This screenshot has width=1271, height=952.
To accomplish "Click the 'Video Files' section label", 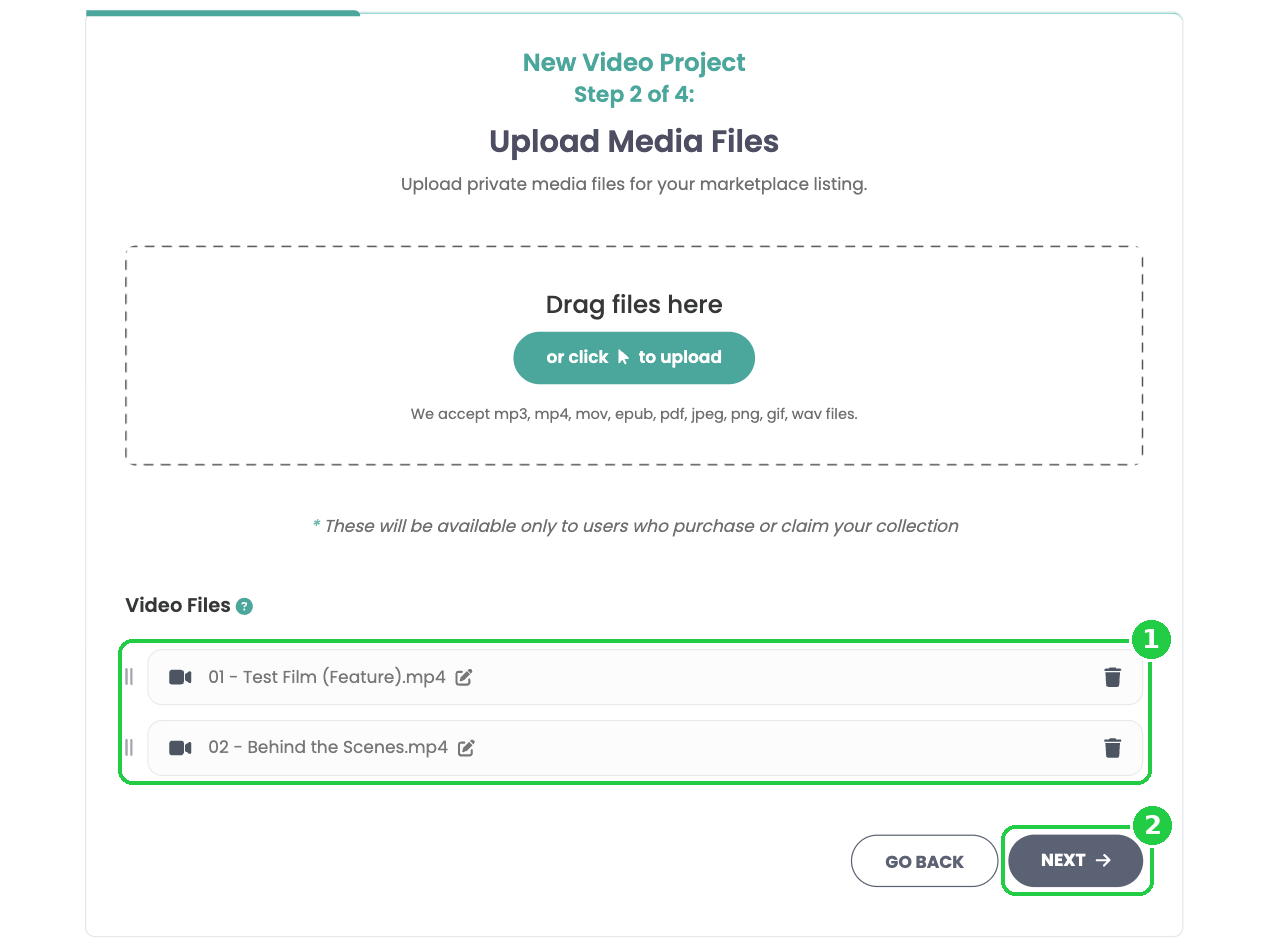I will pos(178,605).
